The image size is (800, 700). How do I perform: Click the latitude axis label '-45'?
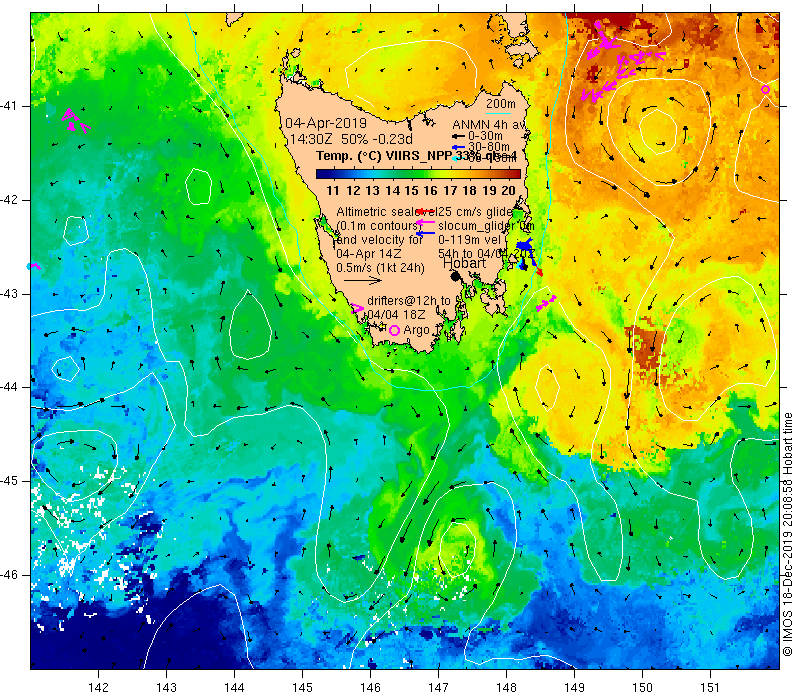point(9,481)
